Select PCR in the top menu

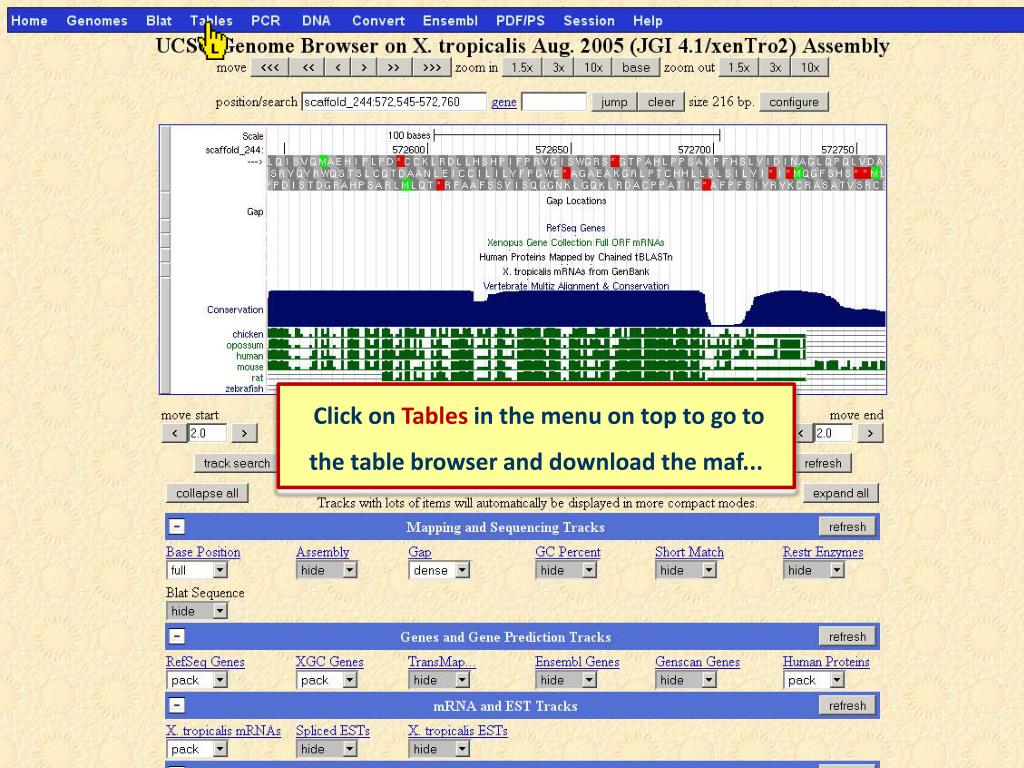(x=266, y=21)
